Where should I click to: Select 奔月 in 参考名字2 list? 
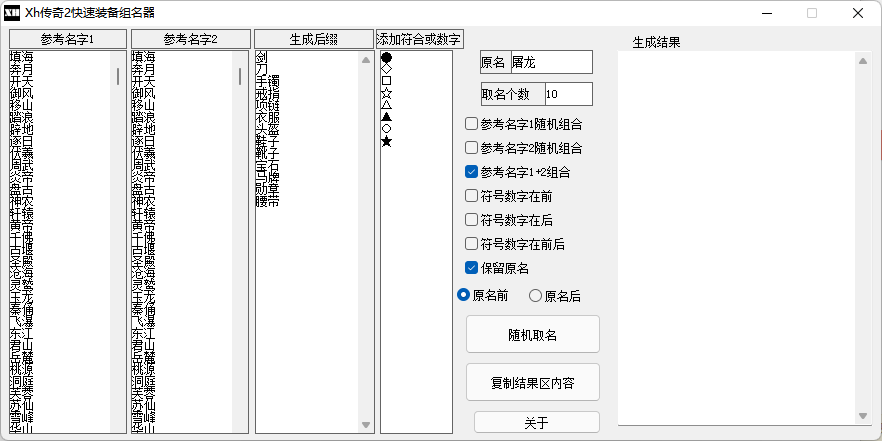pyautogui.click(x=143, y=69)
